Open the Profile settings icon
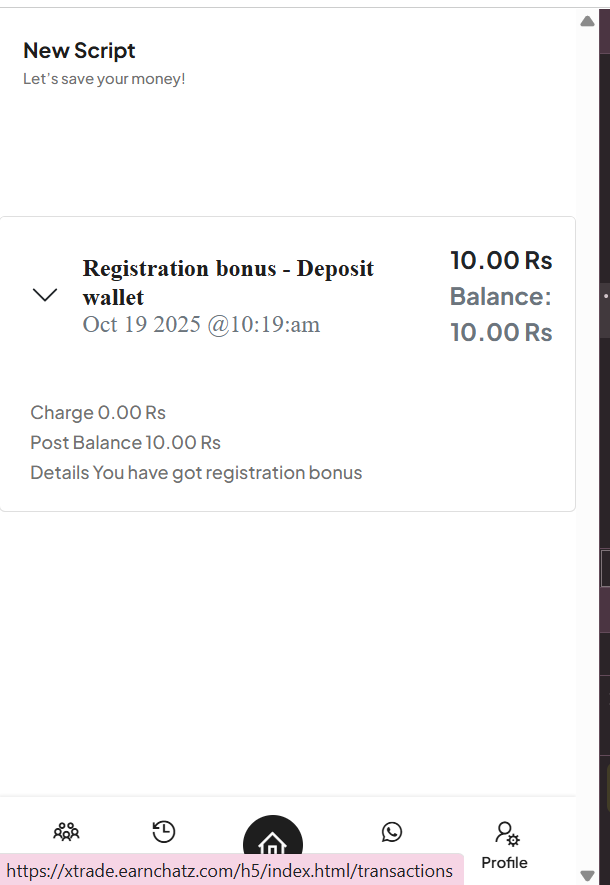Viewport: 610px width, 885px height. 505,832
